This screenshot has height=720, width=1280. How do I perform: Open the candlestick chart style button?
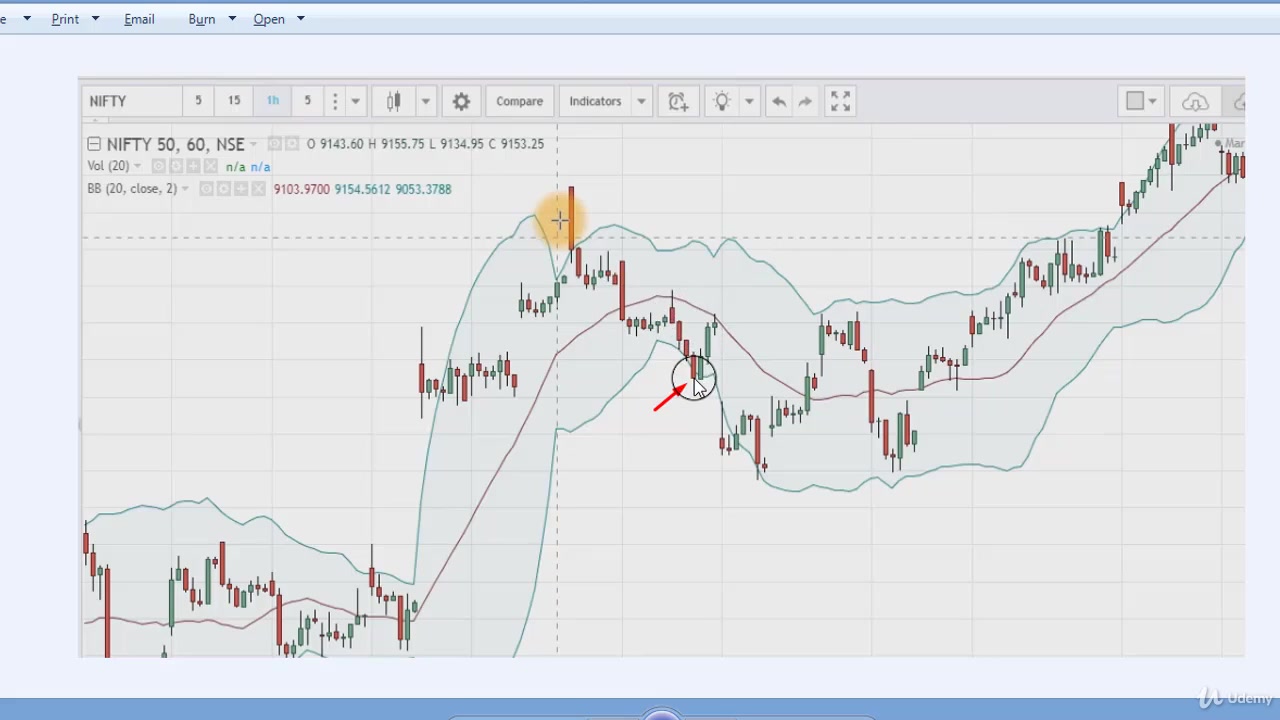point(393,101)
